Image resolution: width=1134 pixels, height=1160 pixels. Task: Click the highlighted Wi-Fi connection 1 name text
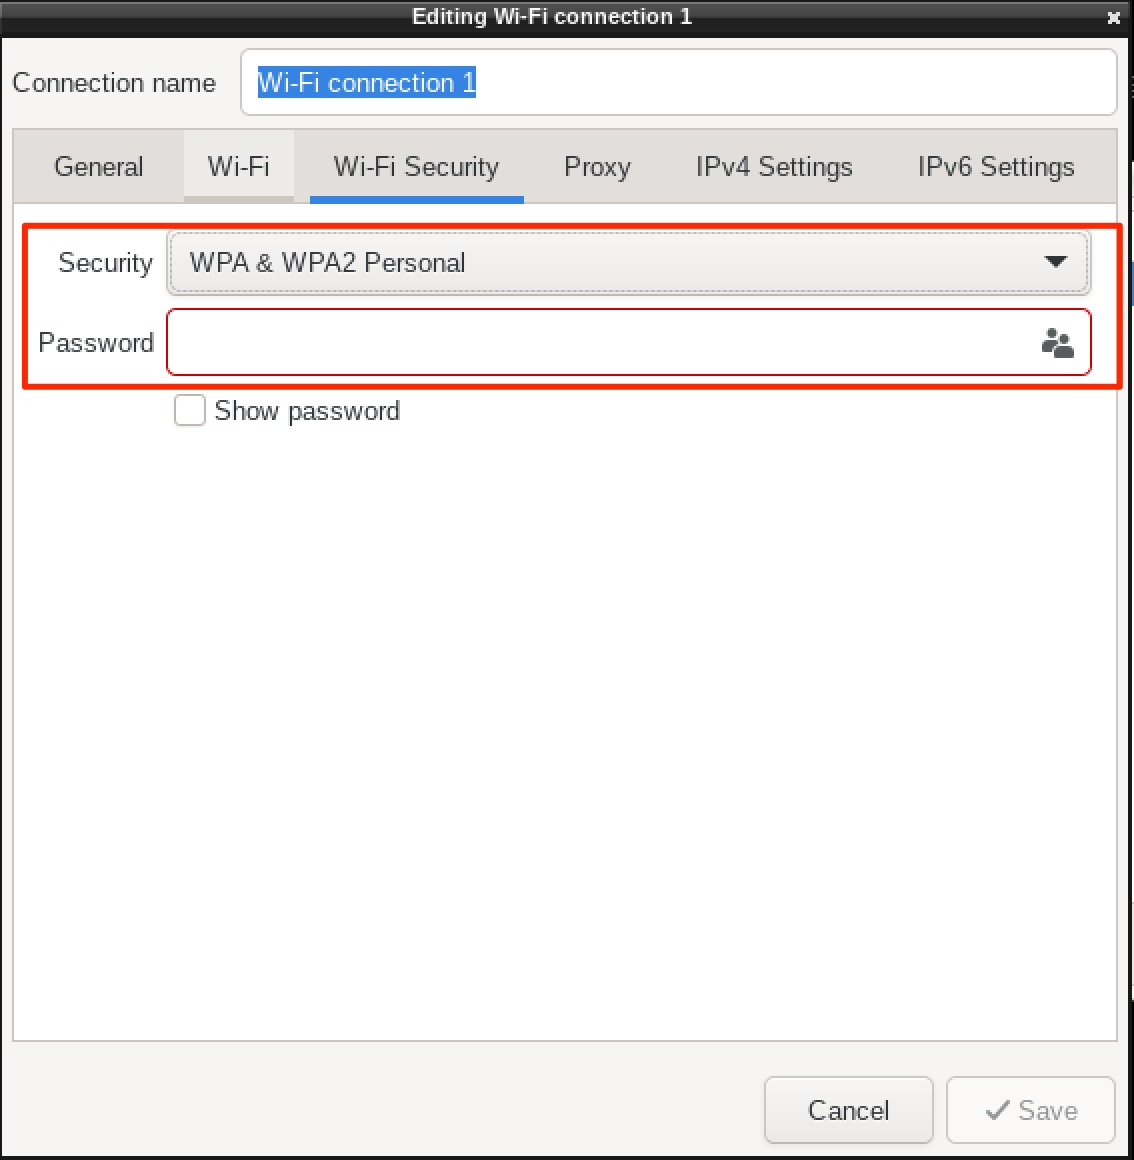coord(366,82)
